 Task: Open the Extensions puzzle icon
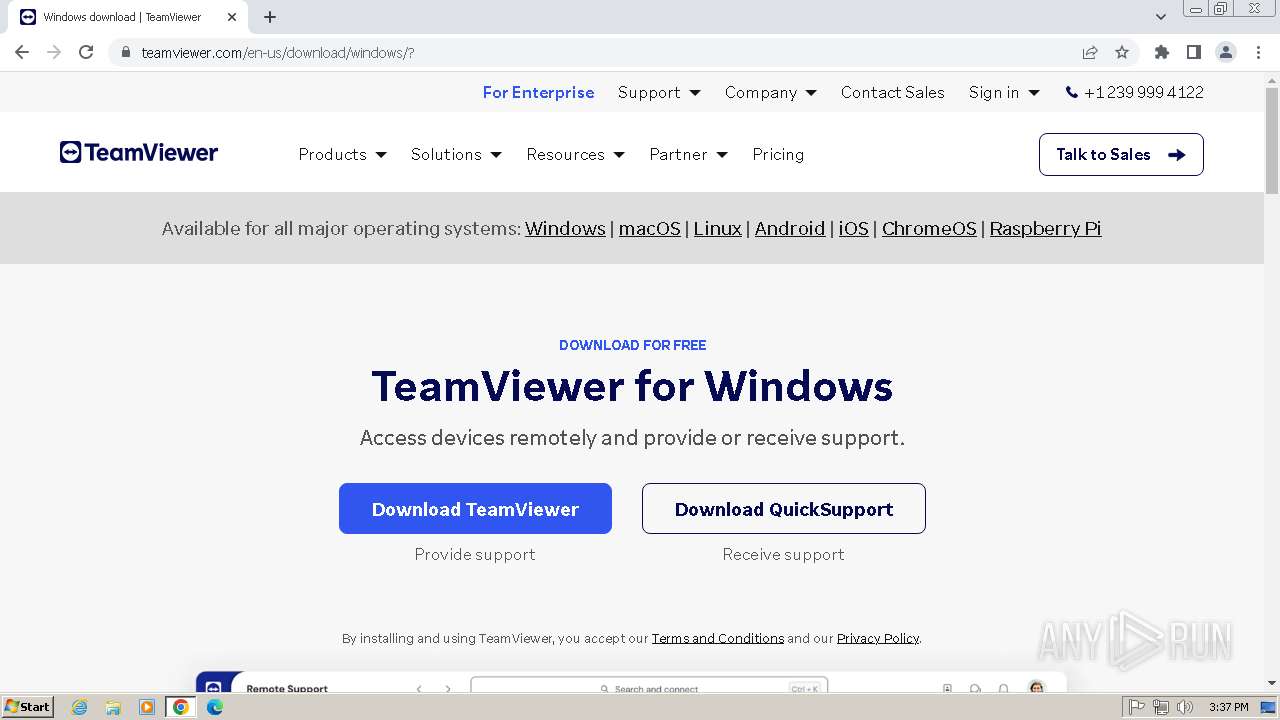tap(1161, 52)
